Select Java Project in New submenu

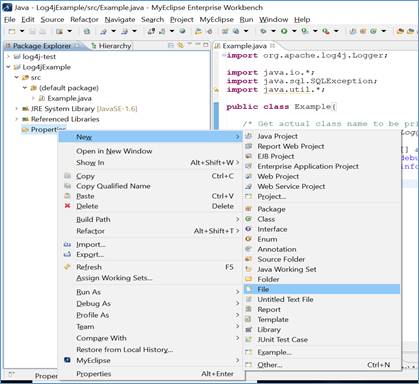(x=322, y=136)
